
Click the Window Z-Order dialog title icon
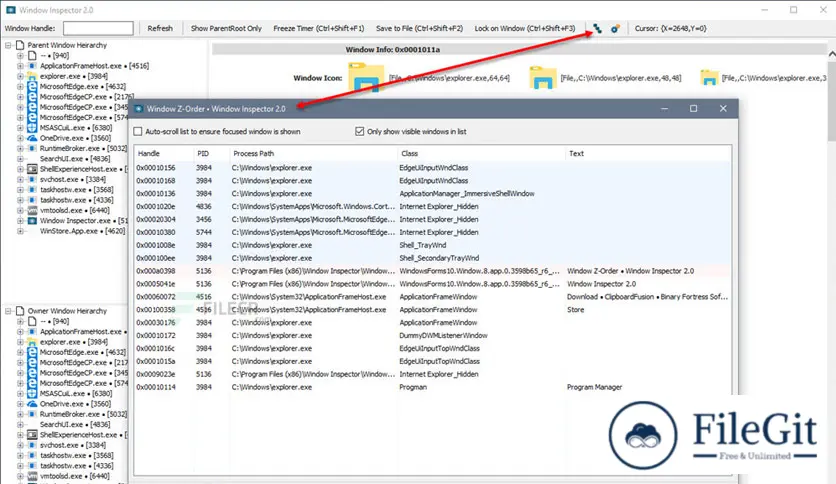point(139,109)
